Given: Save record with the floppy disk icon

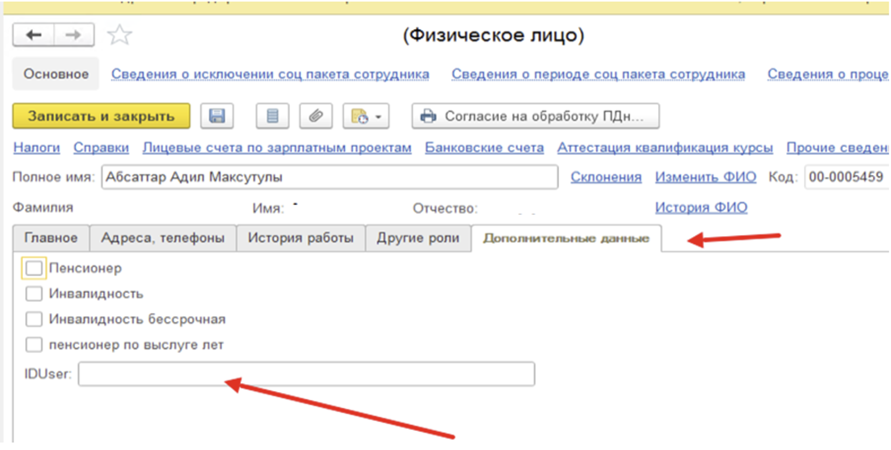Looking at the screenshot, I should pos(216,116).
